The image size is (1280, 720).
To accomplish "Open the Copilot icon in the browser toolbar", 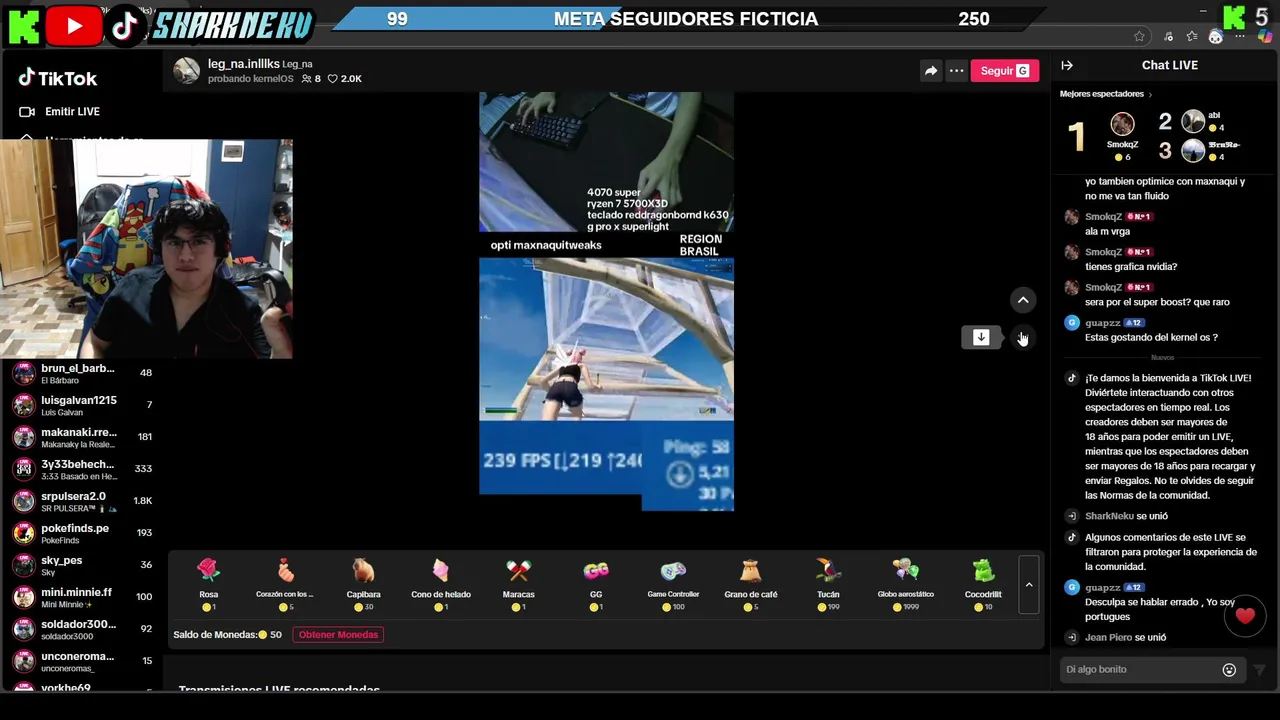I will (1266, 36).
